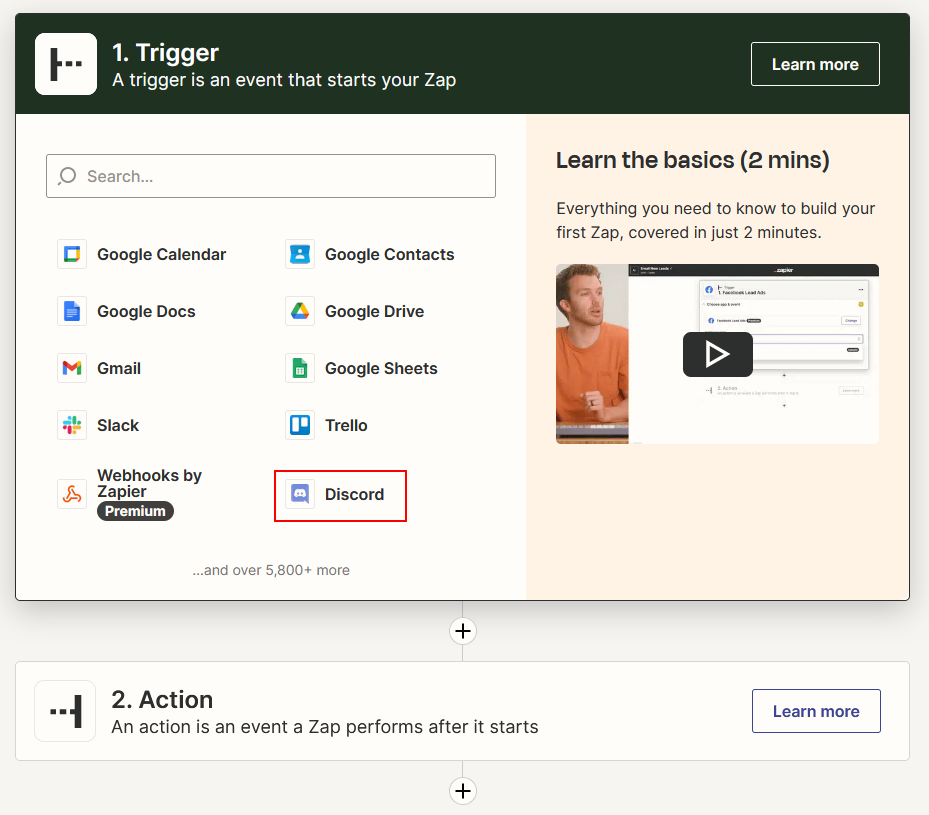Select the Google Calendar app icon
929x815 pixels.
[x=72, y=254]
